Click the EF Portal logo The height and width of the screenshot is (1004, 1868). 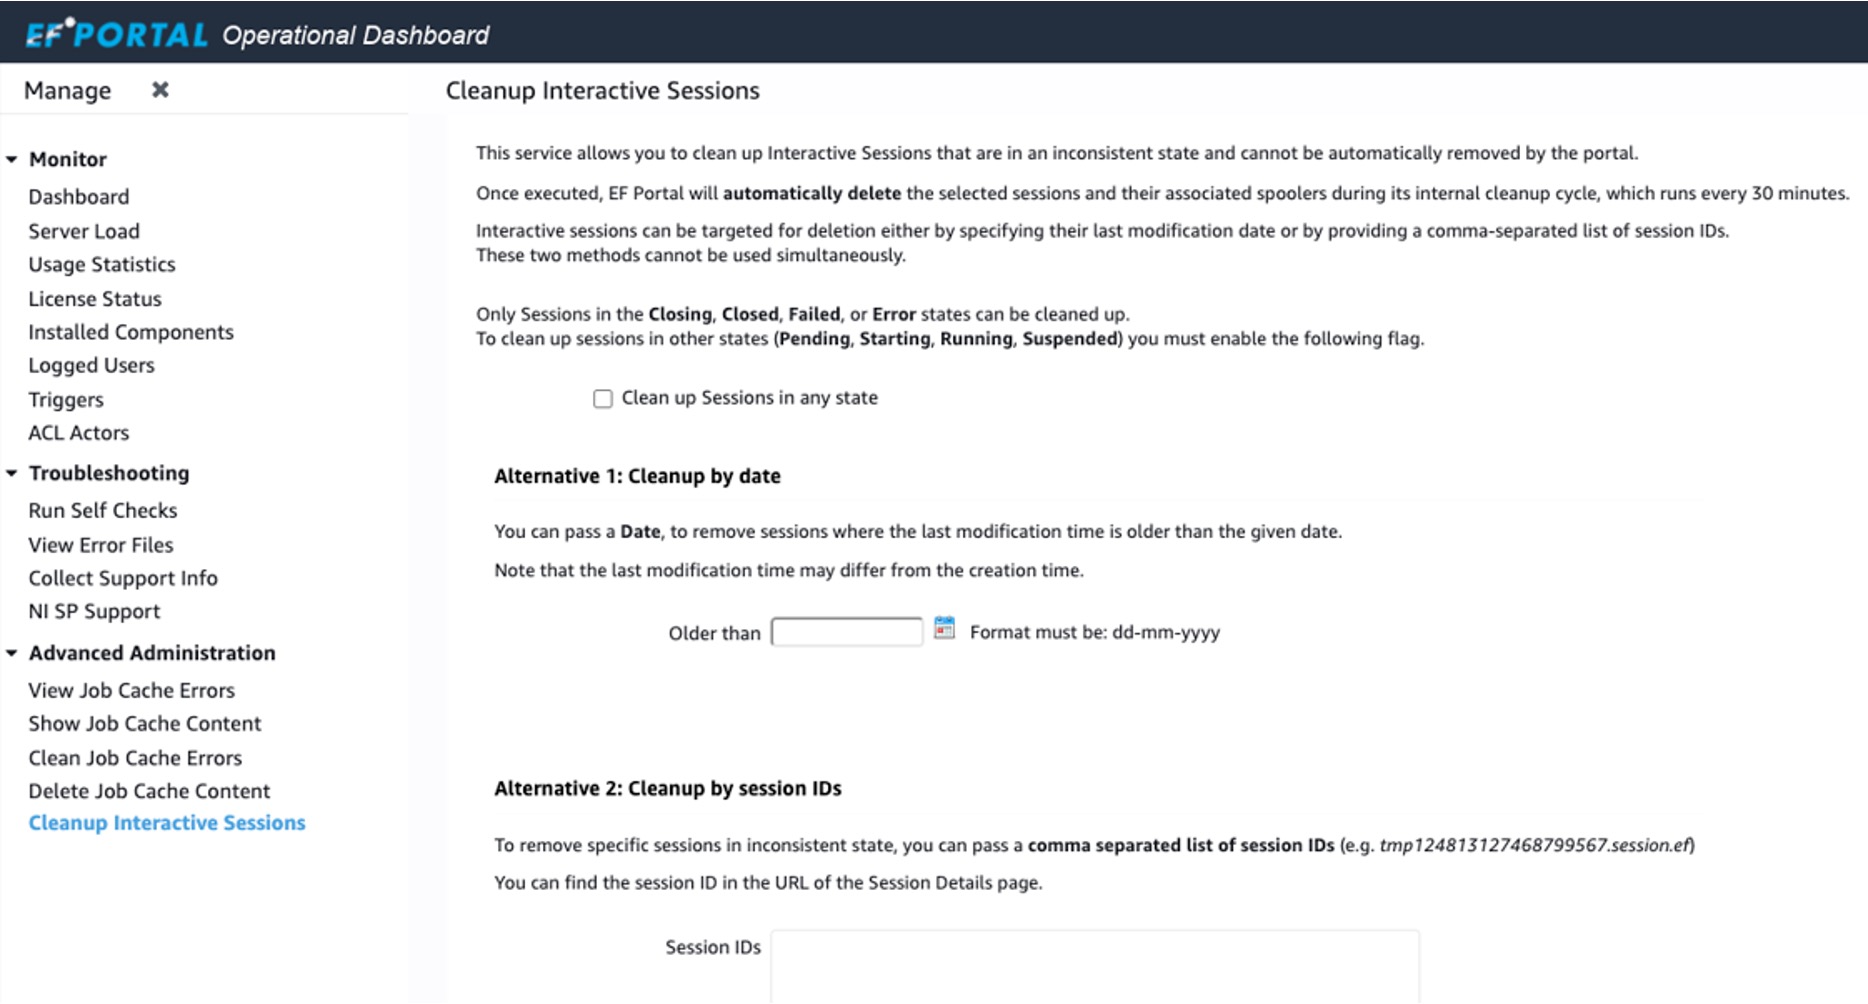coord(117,35)
